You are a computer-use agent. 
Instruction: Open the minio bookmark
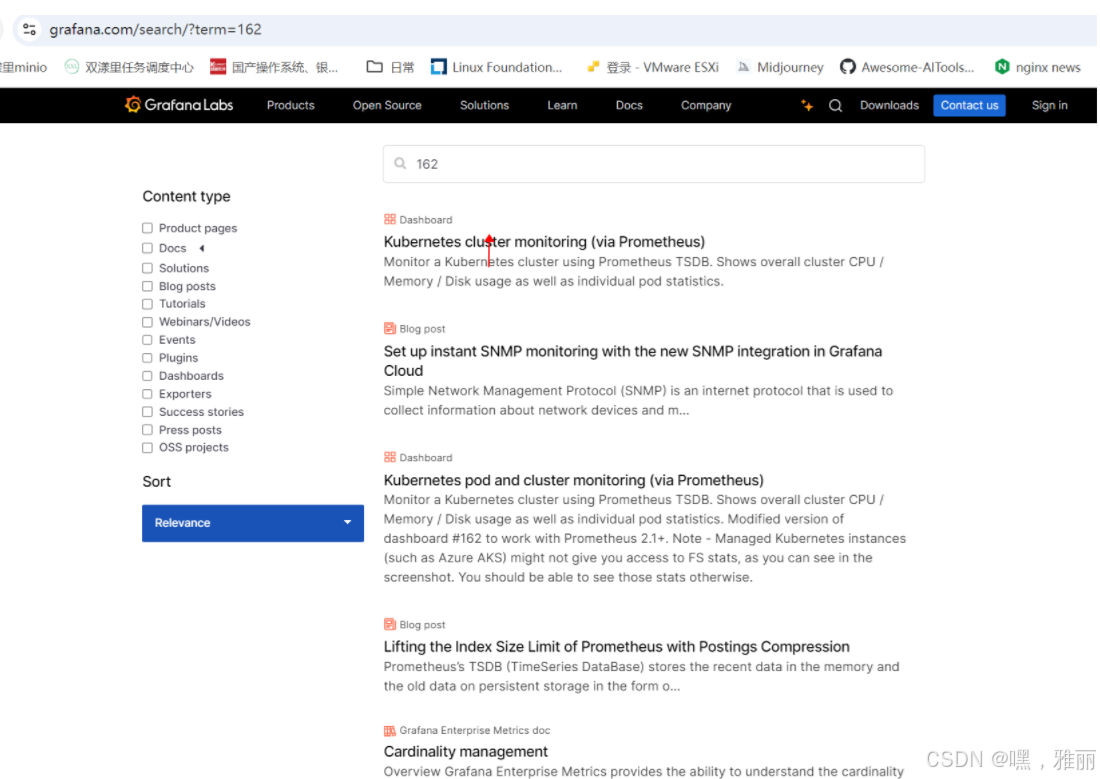coord(24,67)
